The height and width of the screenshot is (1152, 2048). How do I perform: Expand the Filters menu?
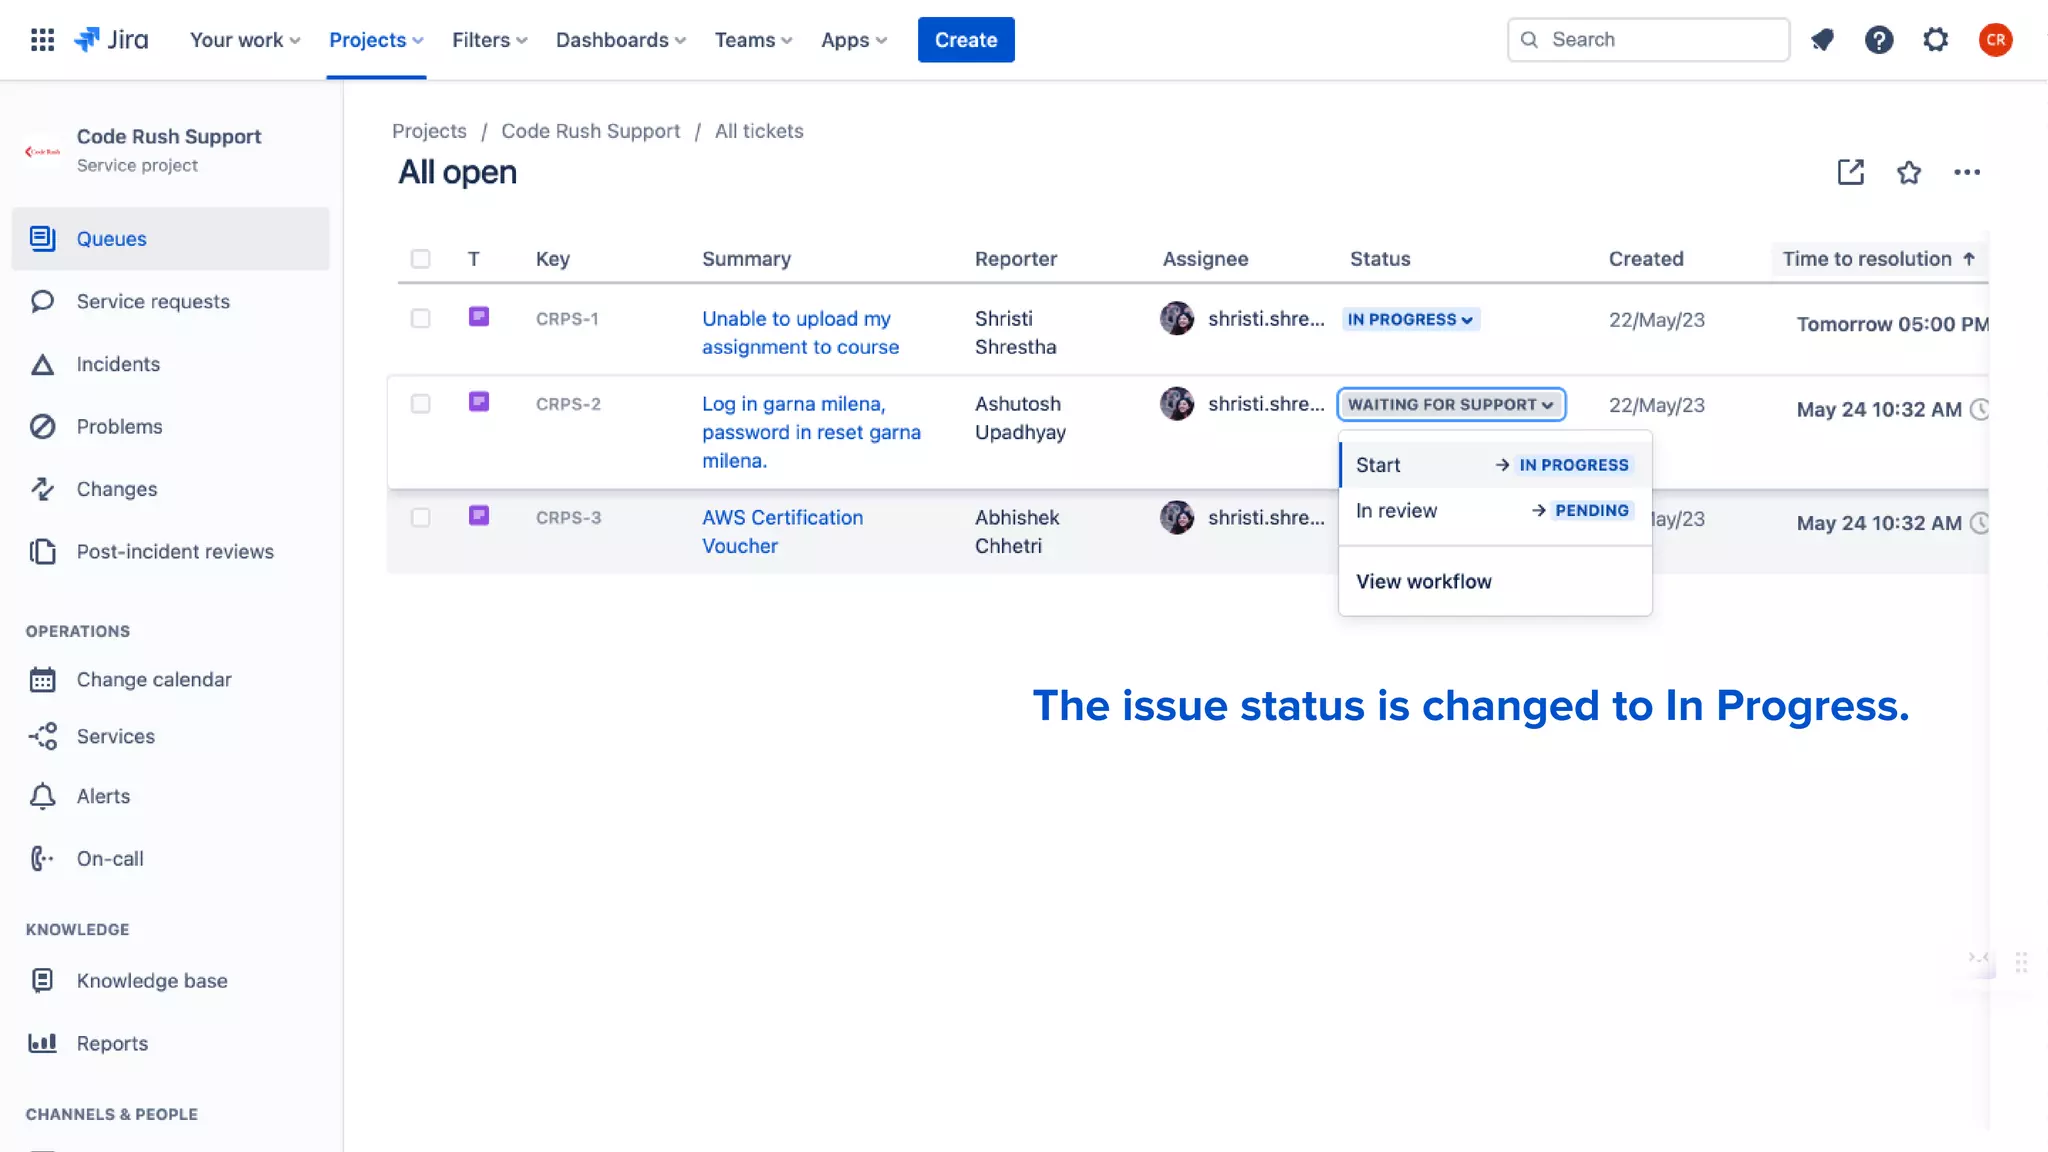(489, 40)
